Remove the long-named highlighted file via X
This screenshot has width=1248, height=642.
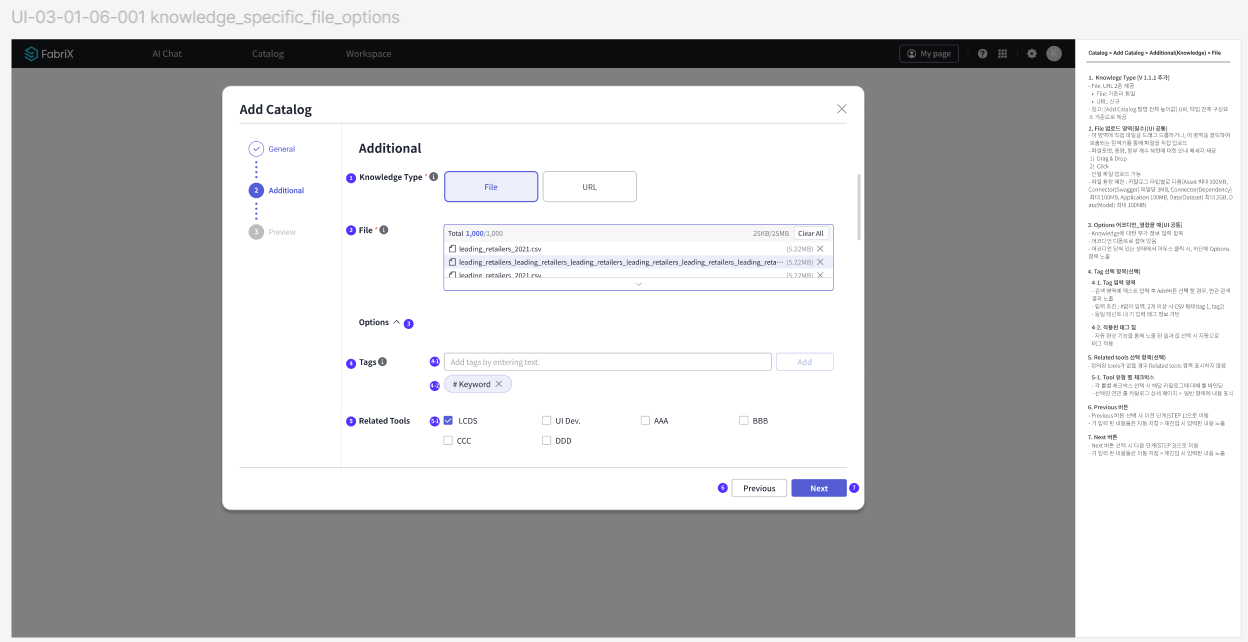click(x=820, y=262)
